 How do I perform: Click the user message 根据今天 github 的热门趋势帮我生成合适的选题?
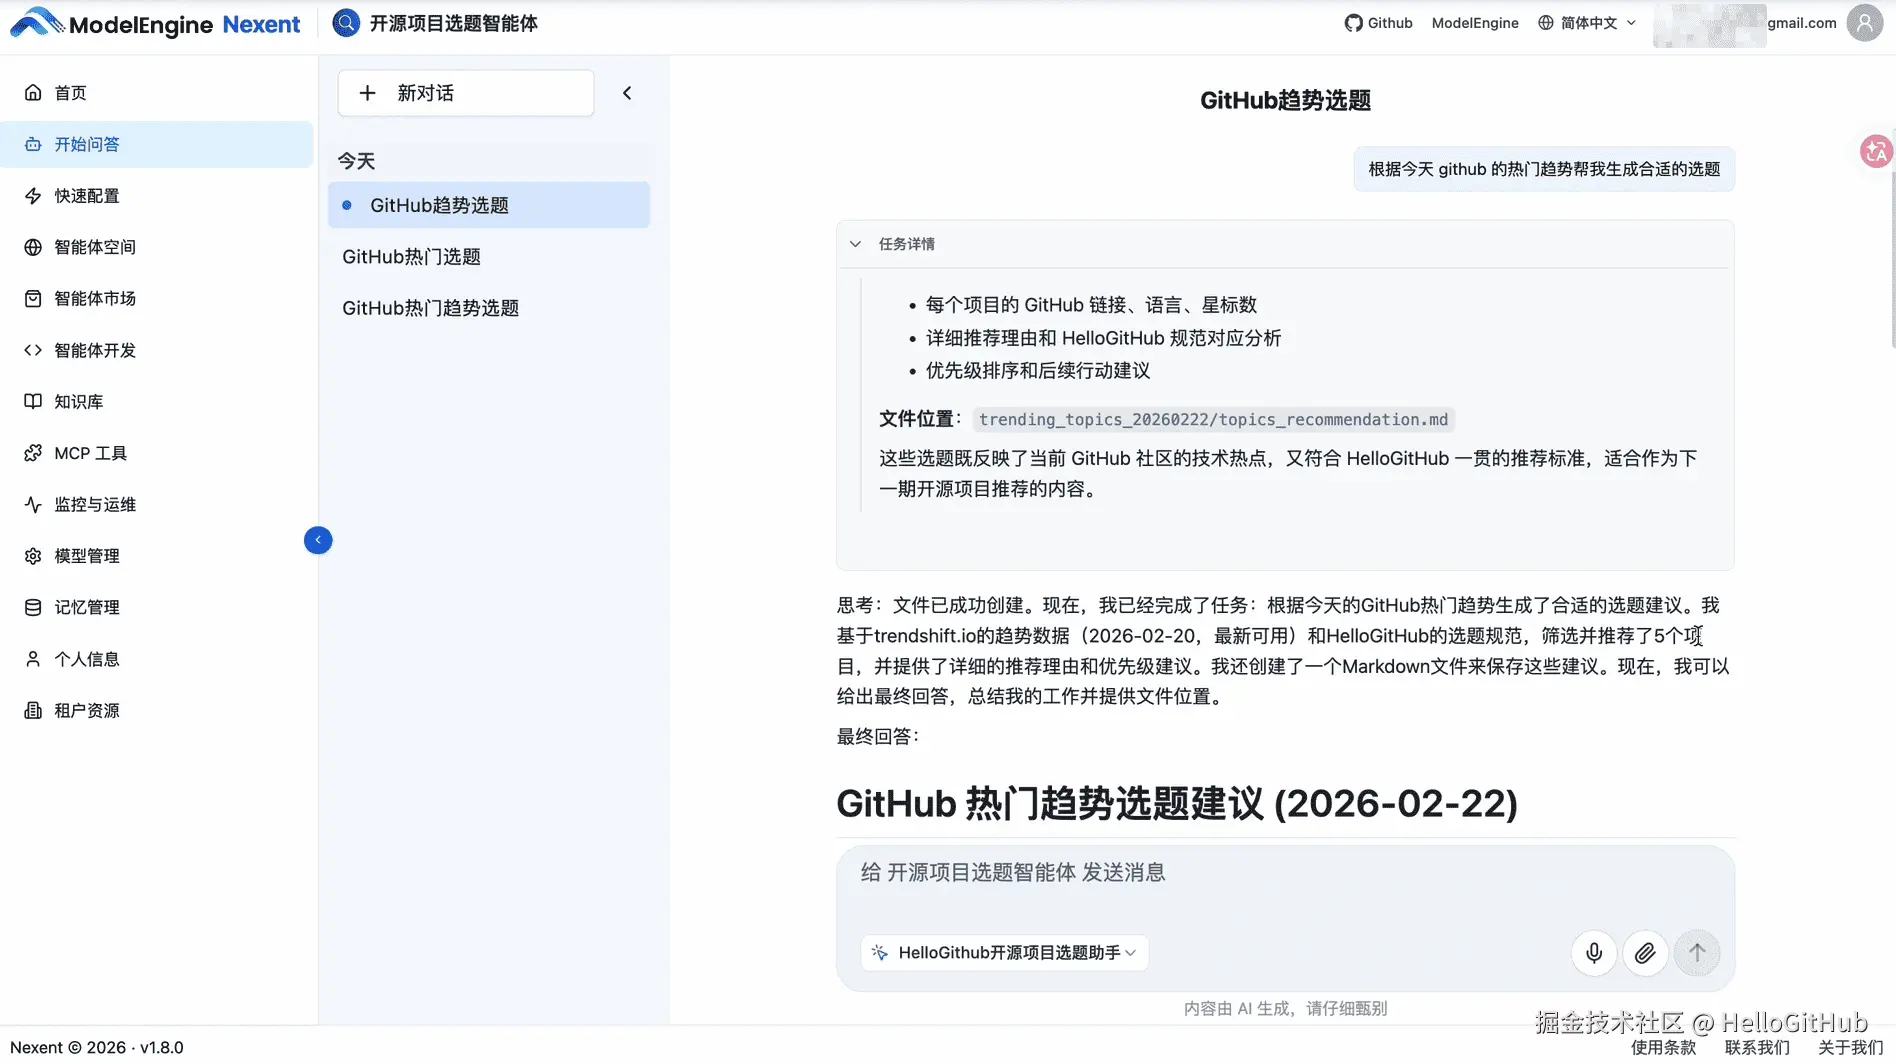[x=1544, y=169]
